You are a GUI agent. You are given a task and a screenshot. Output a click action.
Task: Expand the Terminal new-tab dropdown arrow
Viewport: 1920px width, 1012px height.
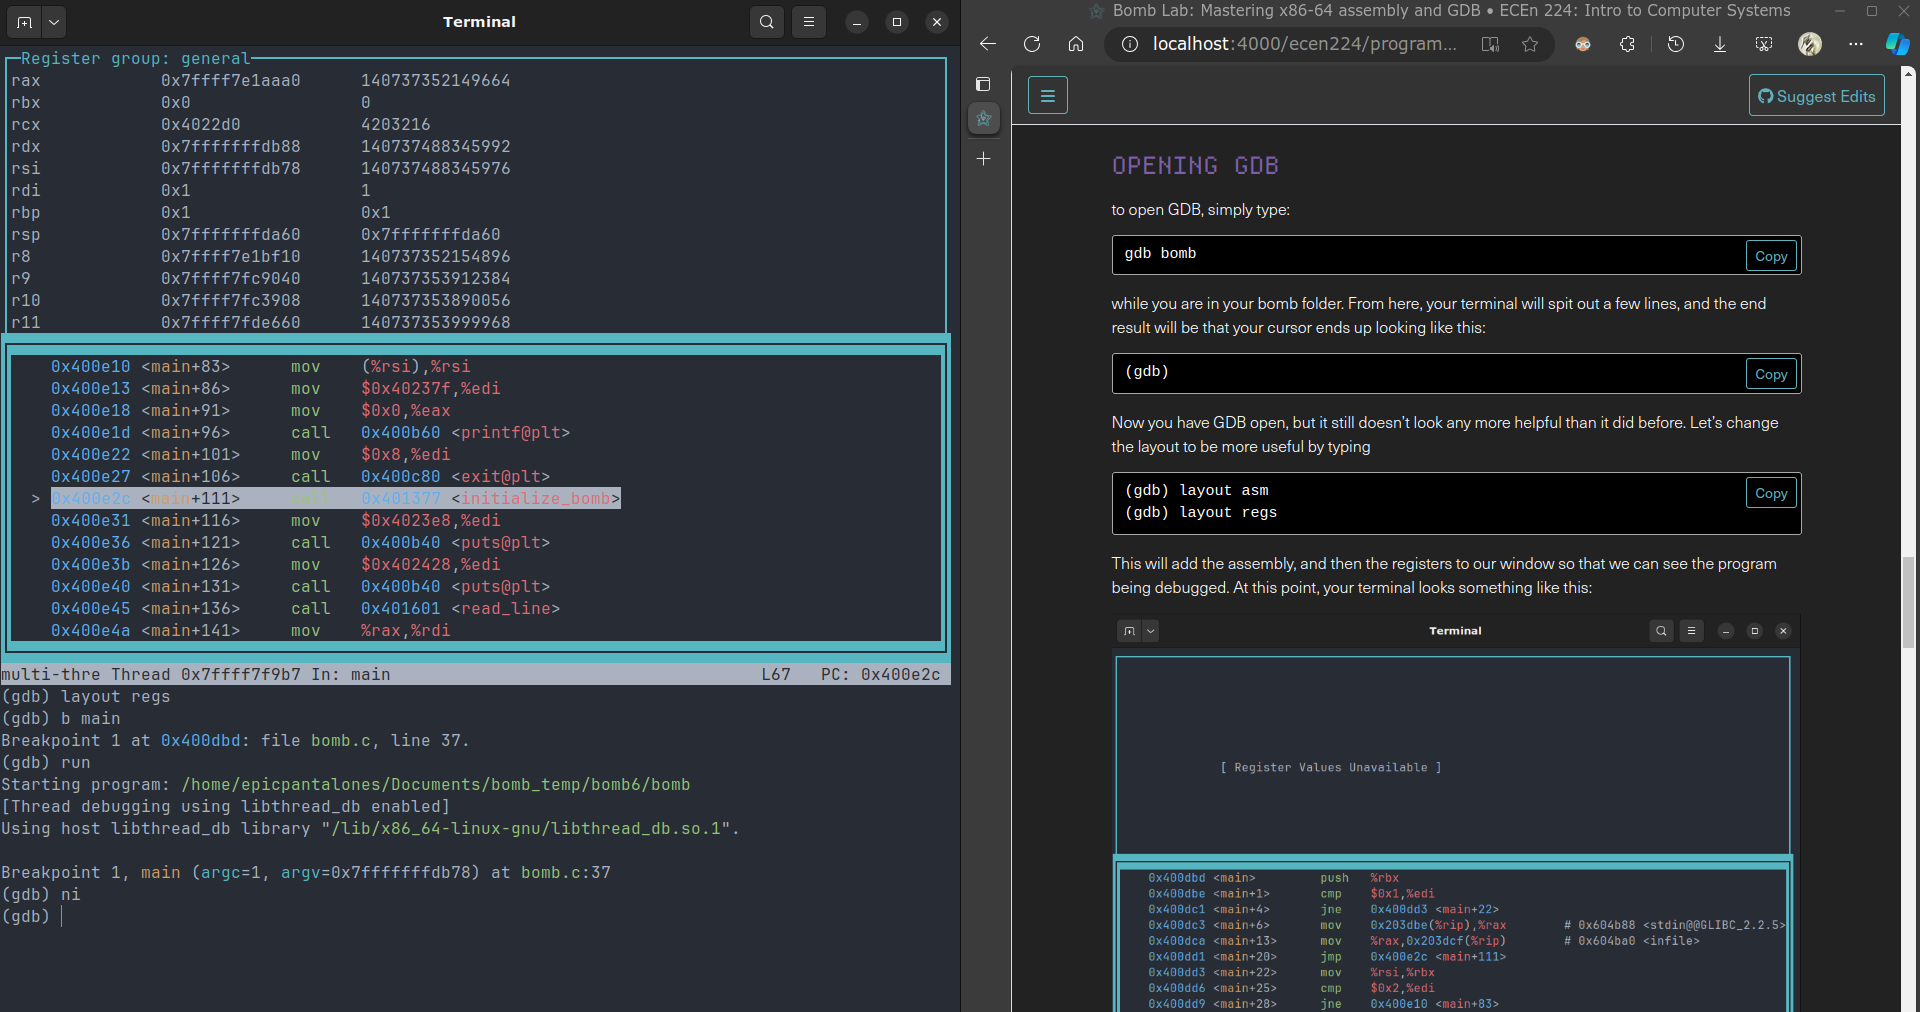(54, 22)
